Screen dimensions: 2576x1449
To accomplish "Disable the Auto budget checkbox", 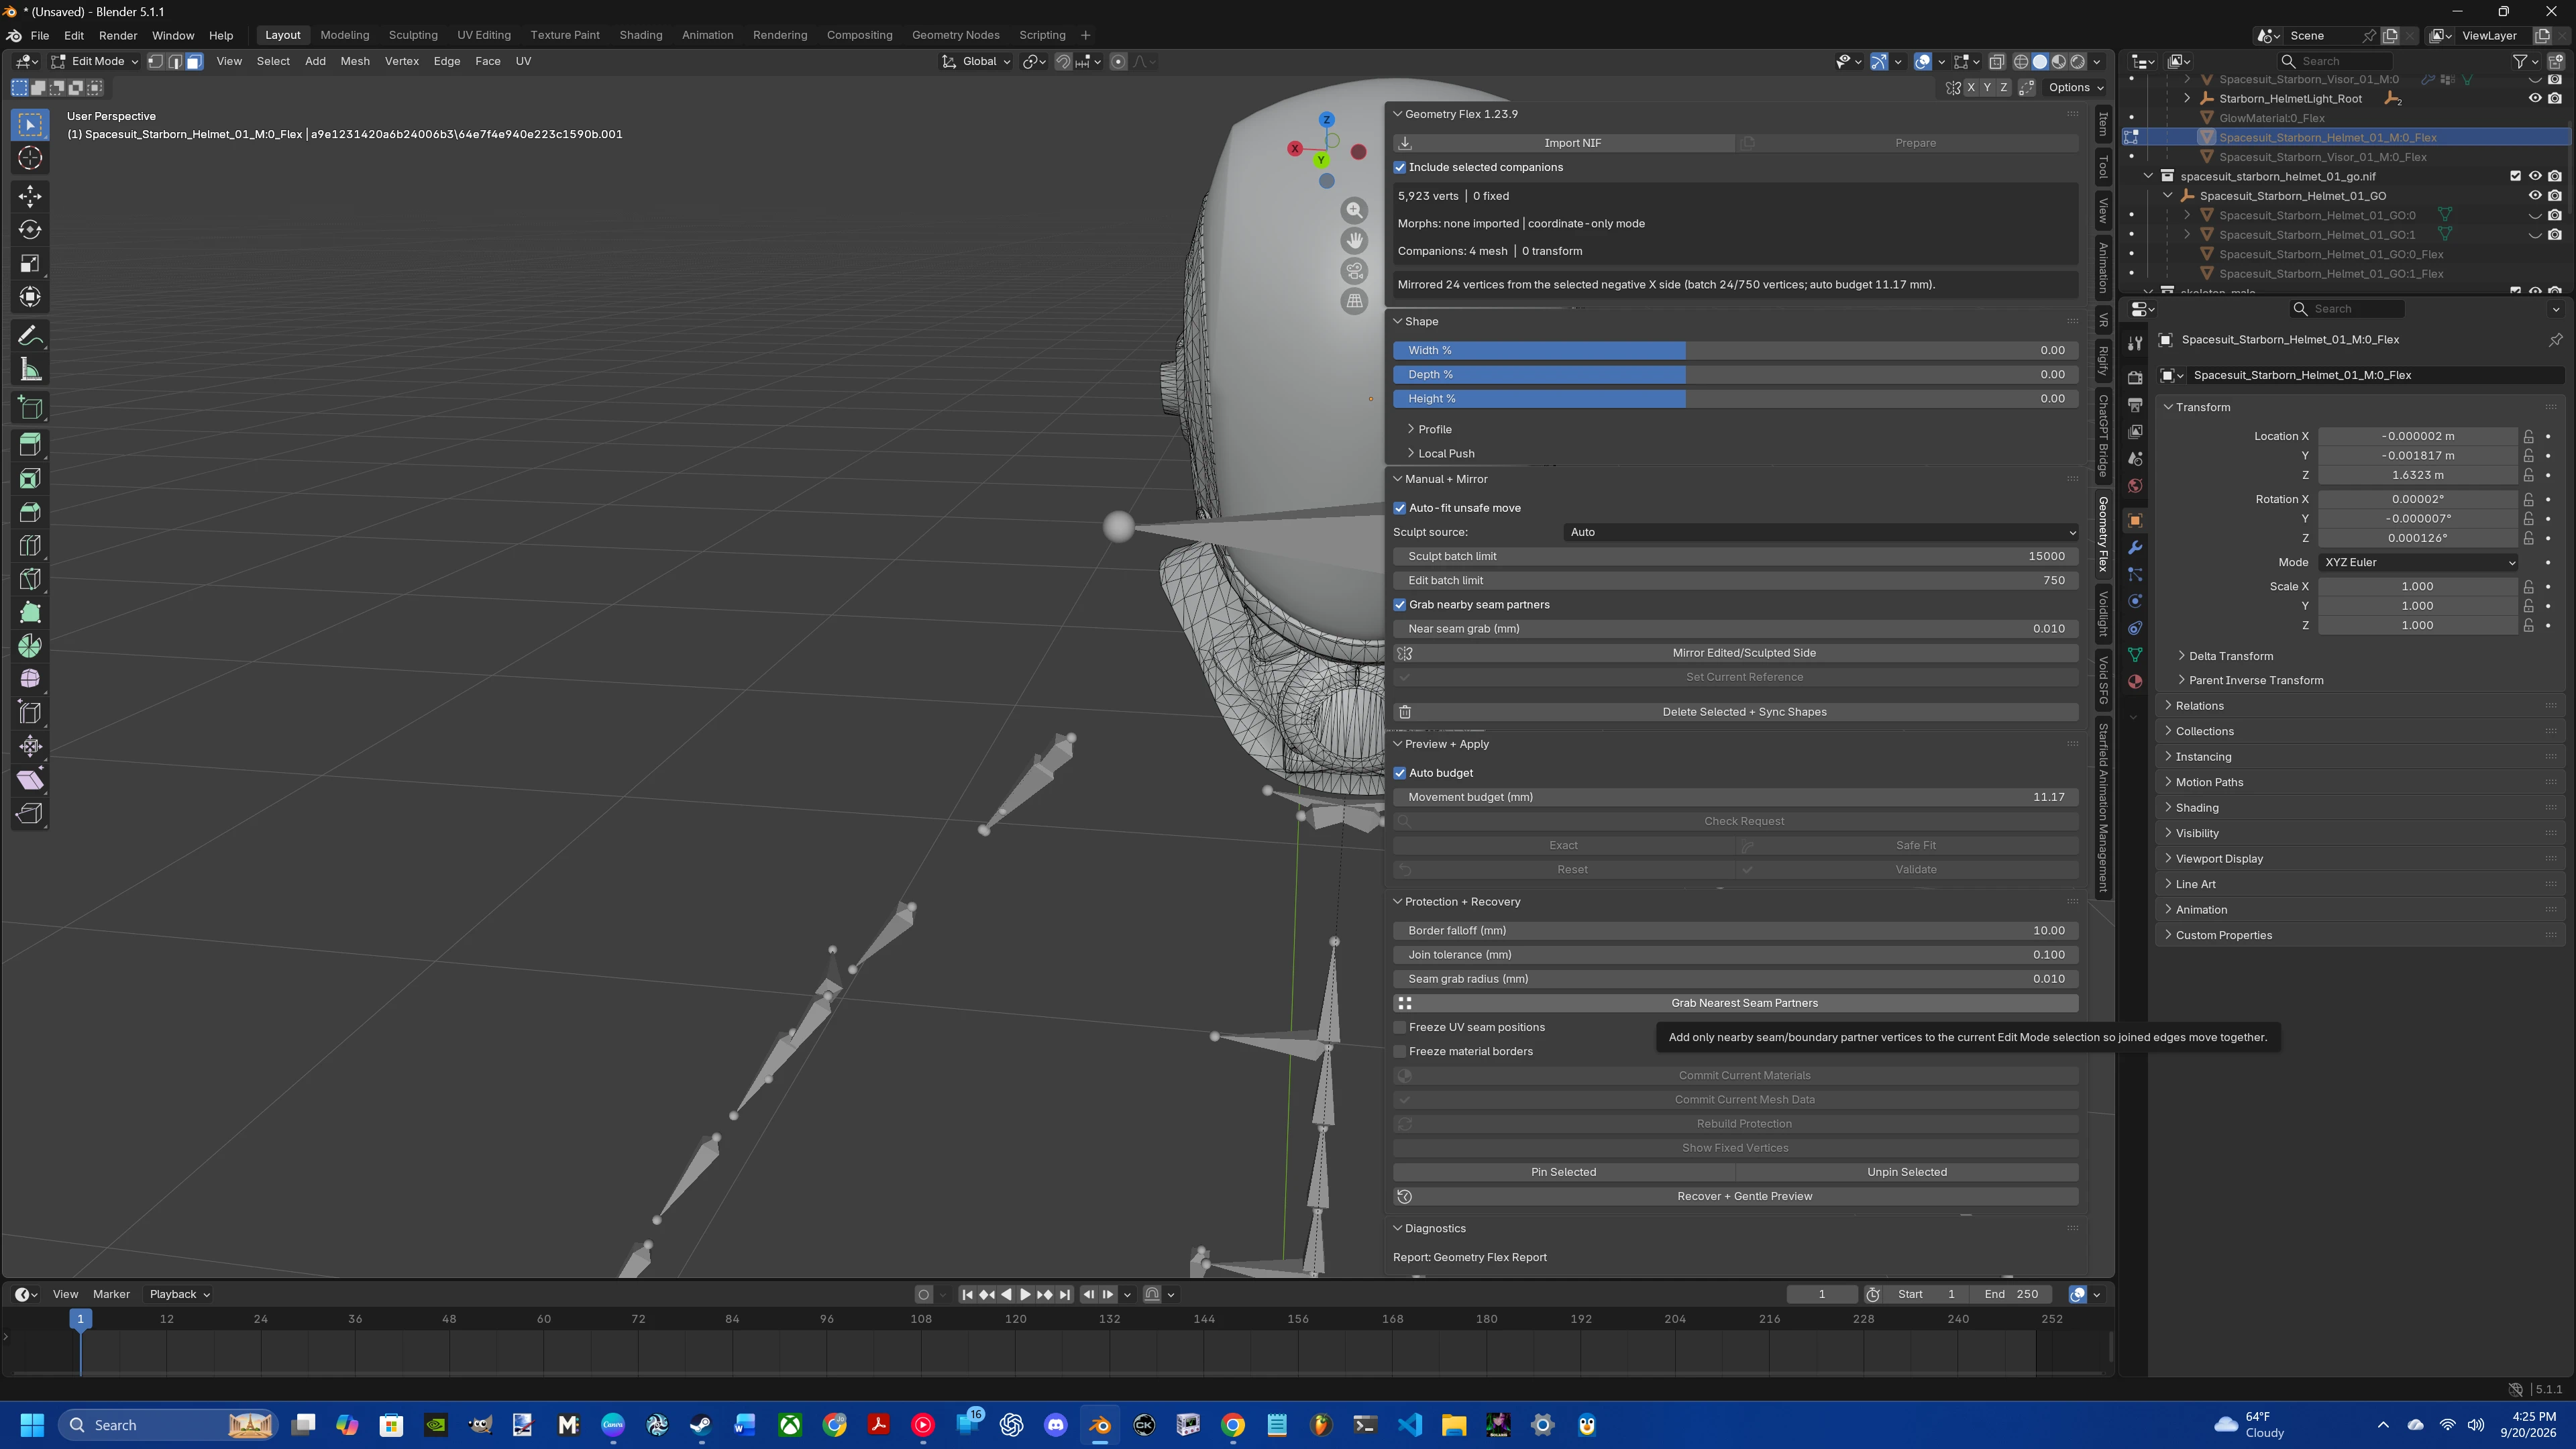I will [x=1400, y=773].
